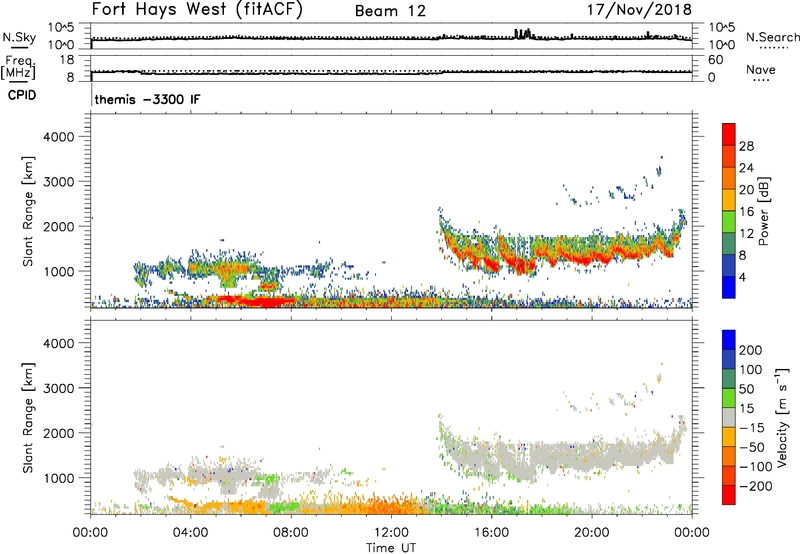Select the '-15' label on Velocity color bar
The image size is (800, 554).
click(x=752, y=427)
